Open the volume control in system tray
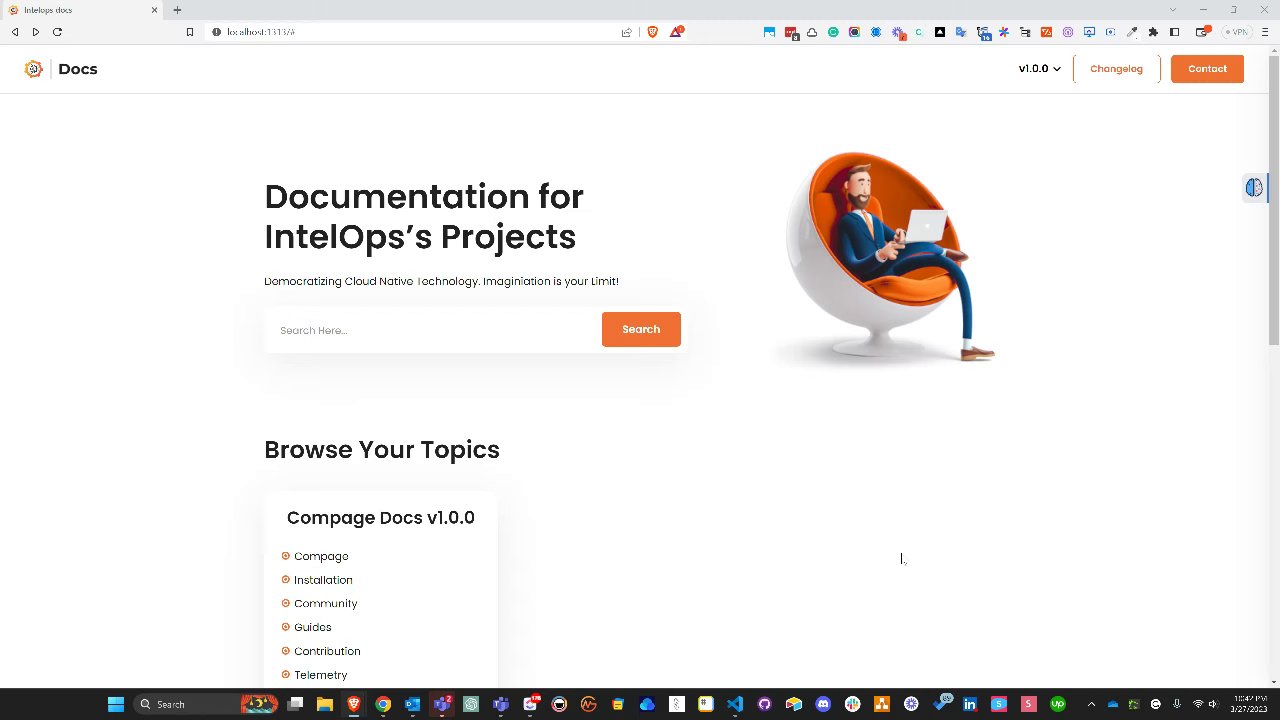Image resolution: width=1280 pixels, height=720 pixels. tap(1213, 704)
